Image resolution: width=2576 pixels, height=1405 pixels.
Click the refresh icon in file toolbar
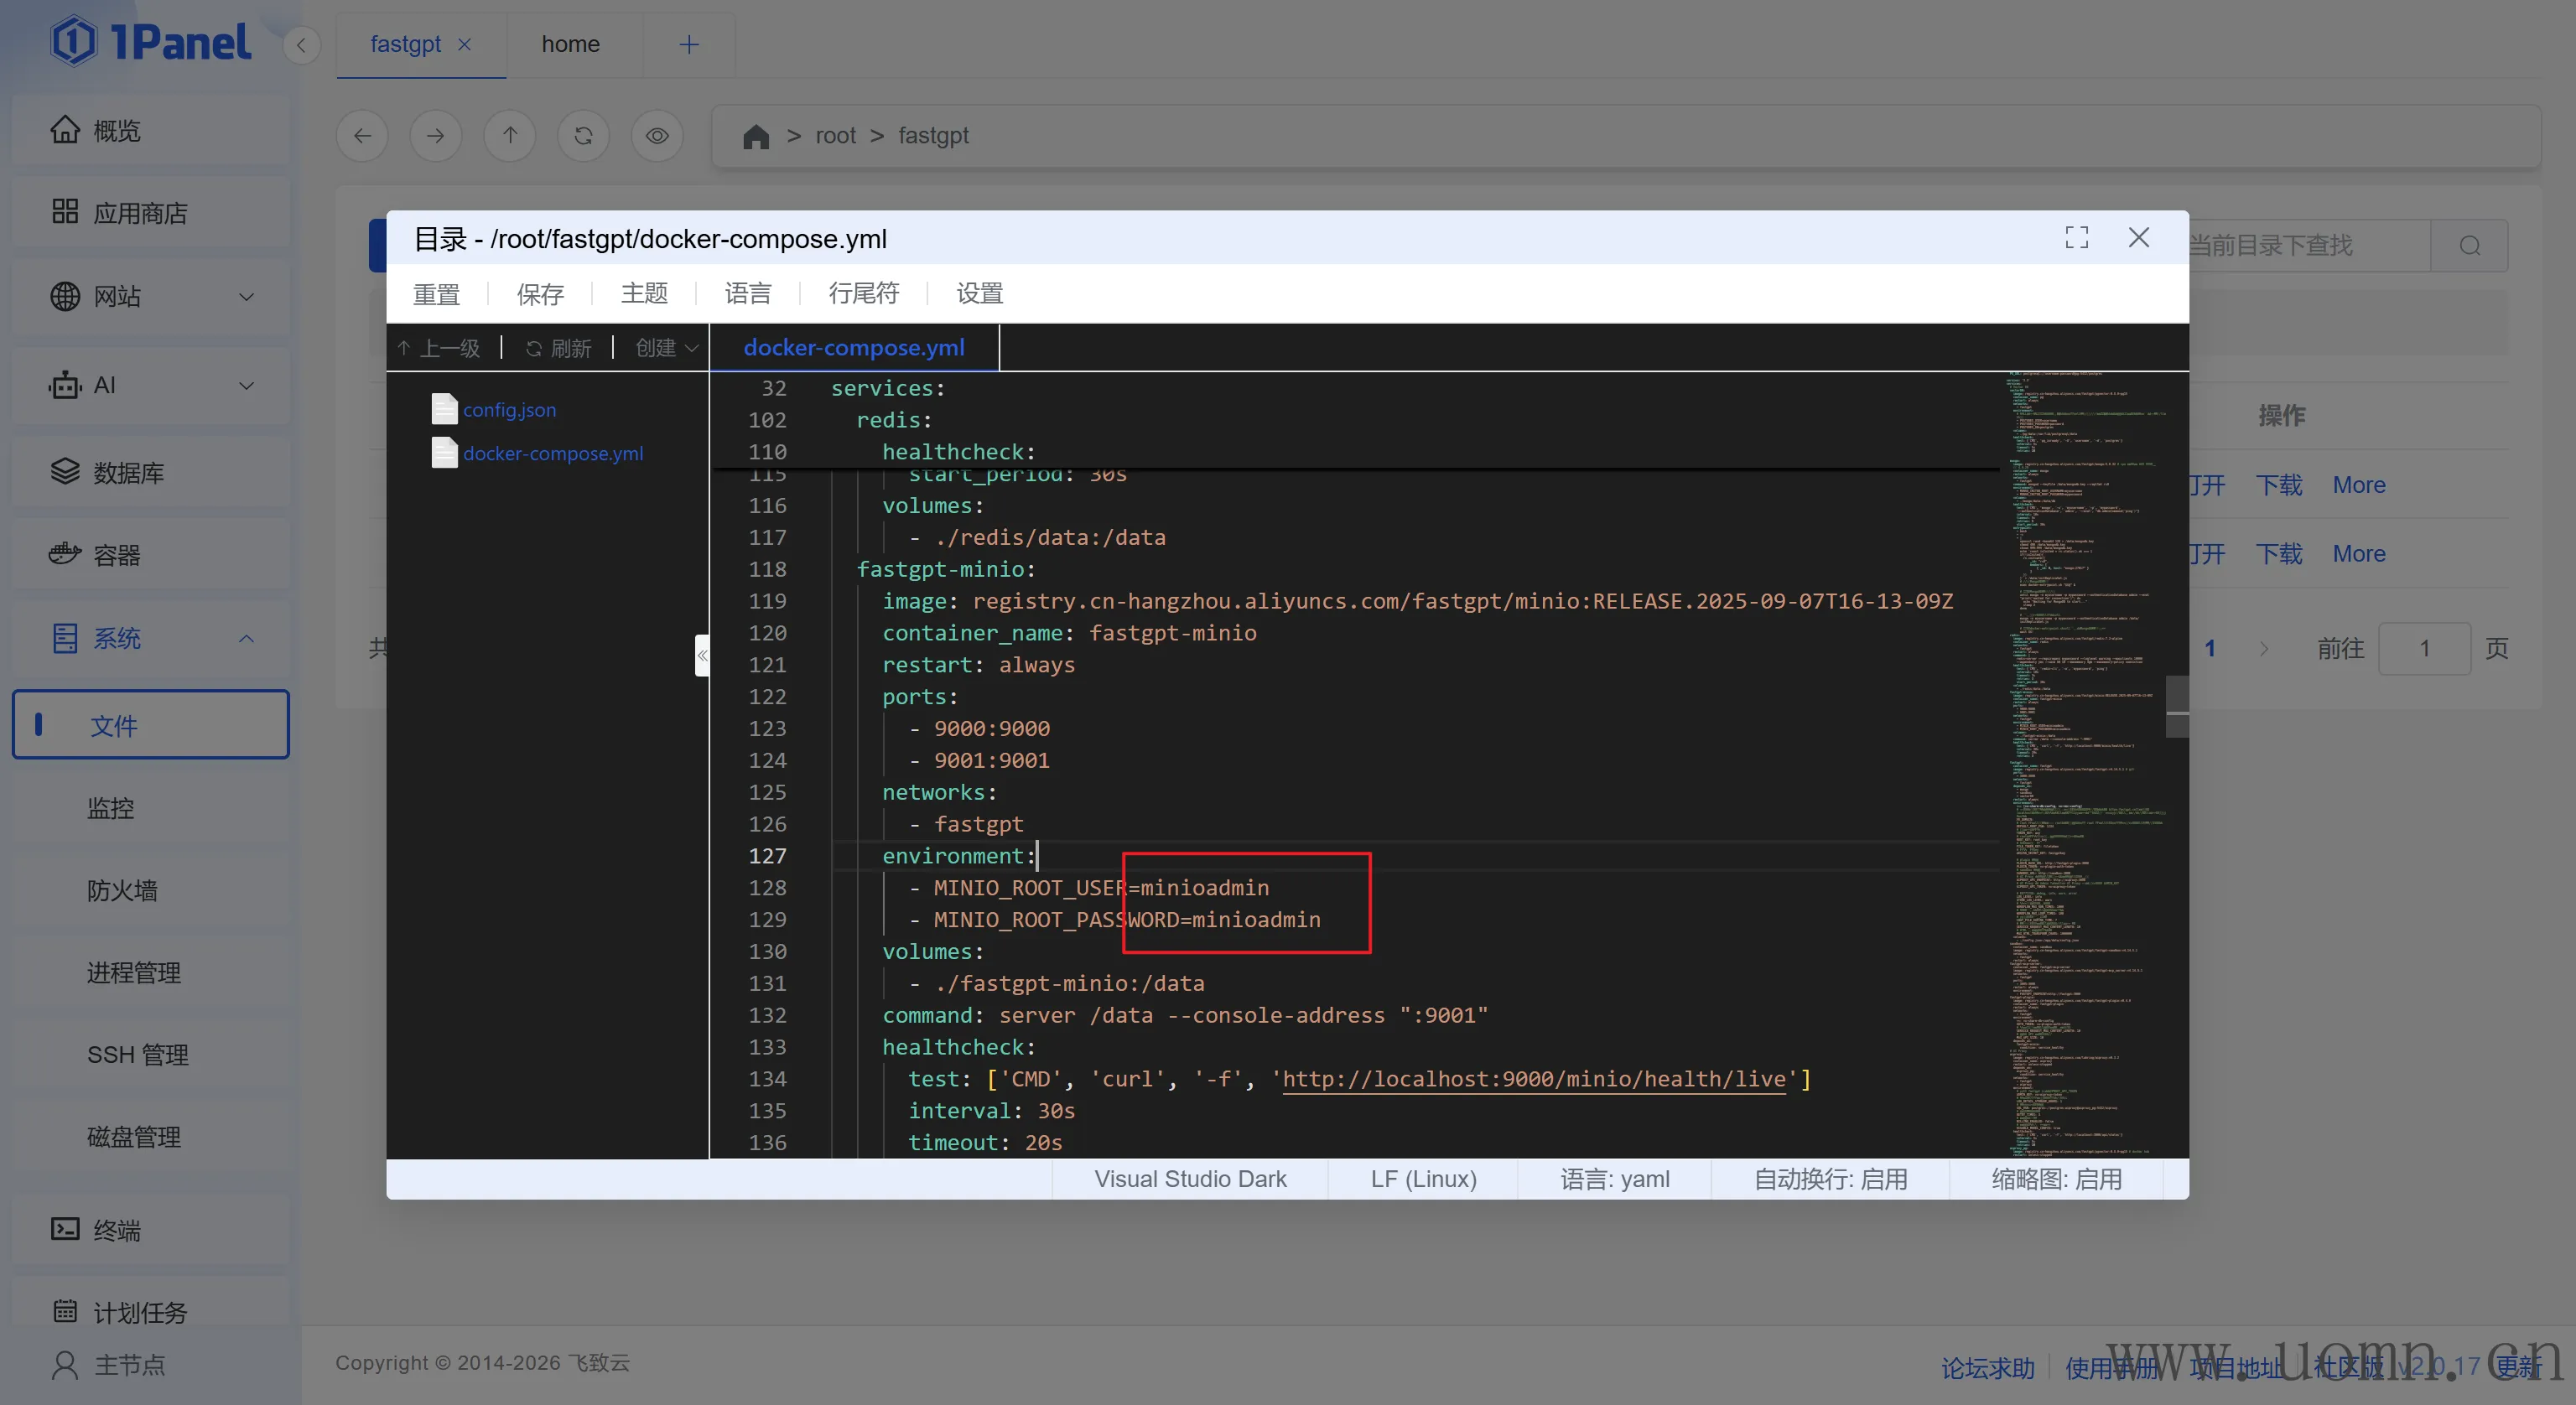[583, 136]
